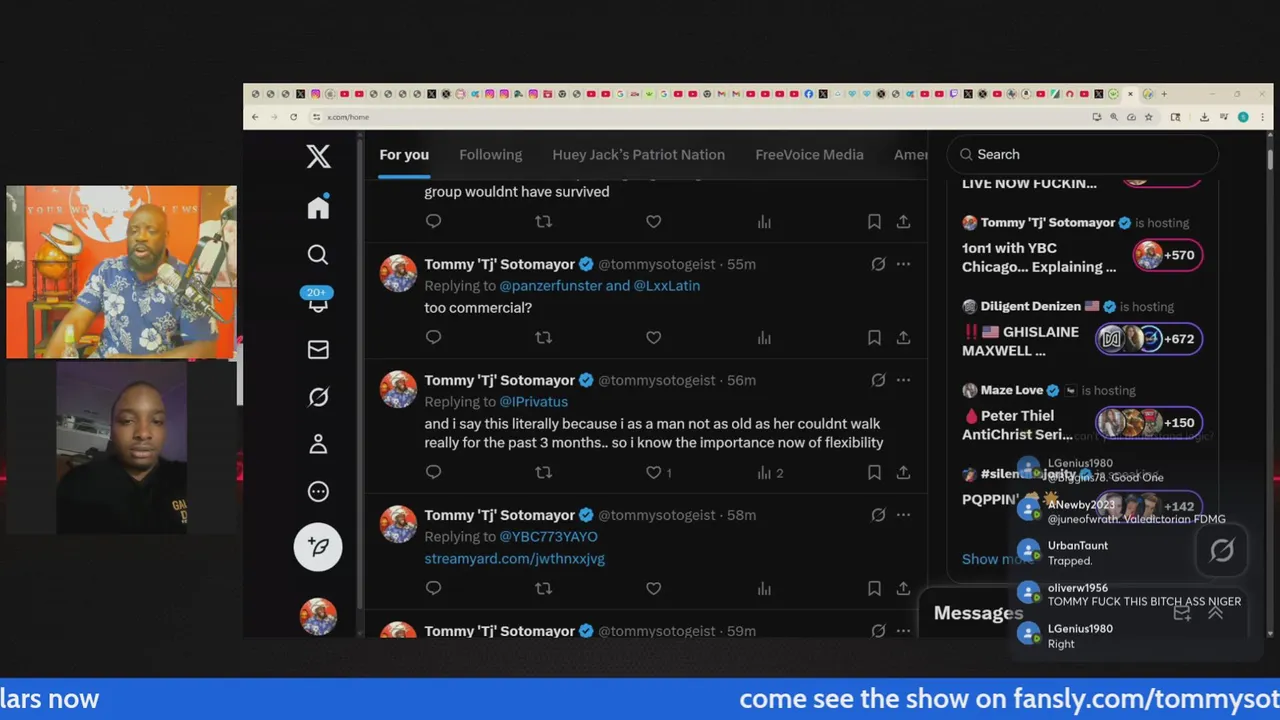
Task: Click the X logo in sidebar
Action: pos(318,156)
